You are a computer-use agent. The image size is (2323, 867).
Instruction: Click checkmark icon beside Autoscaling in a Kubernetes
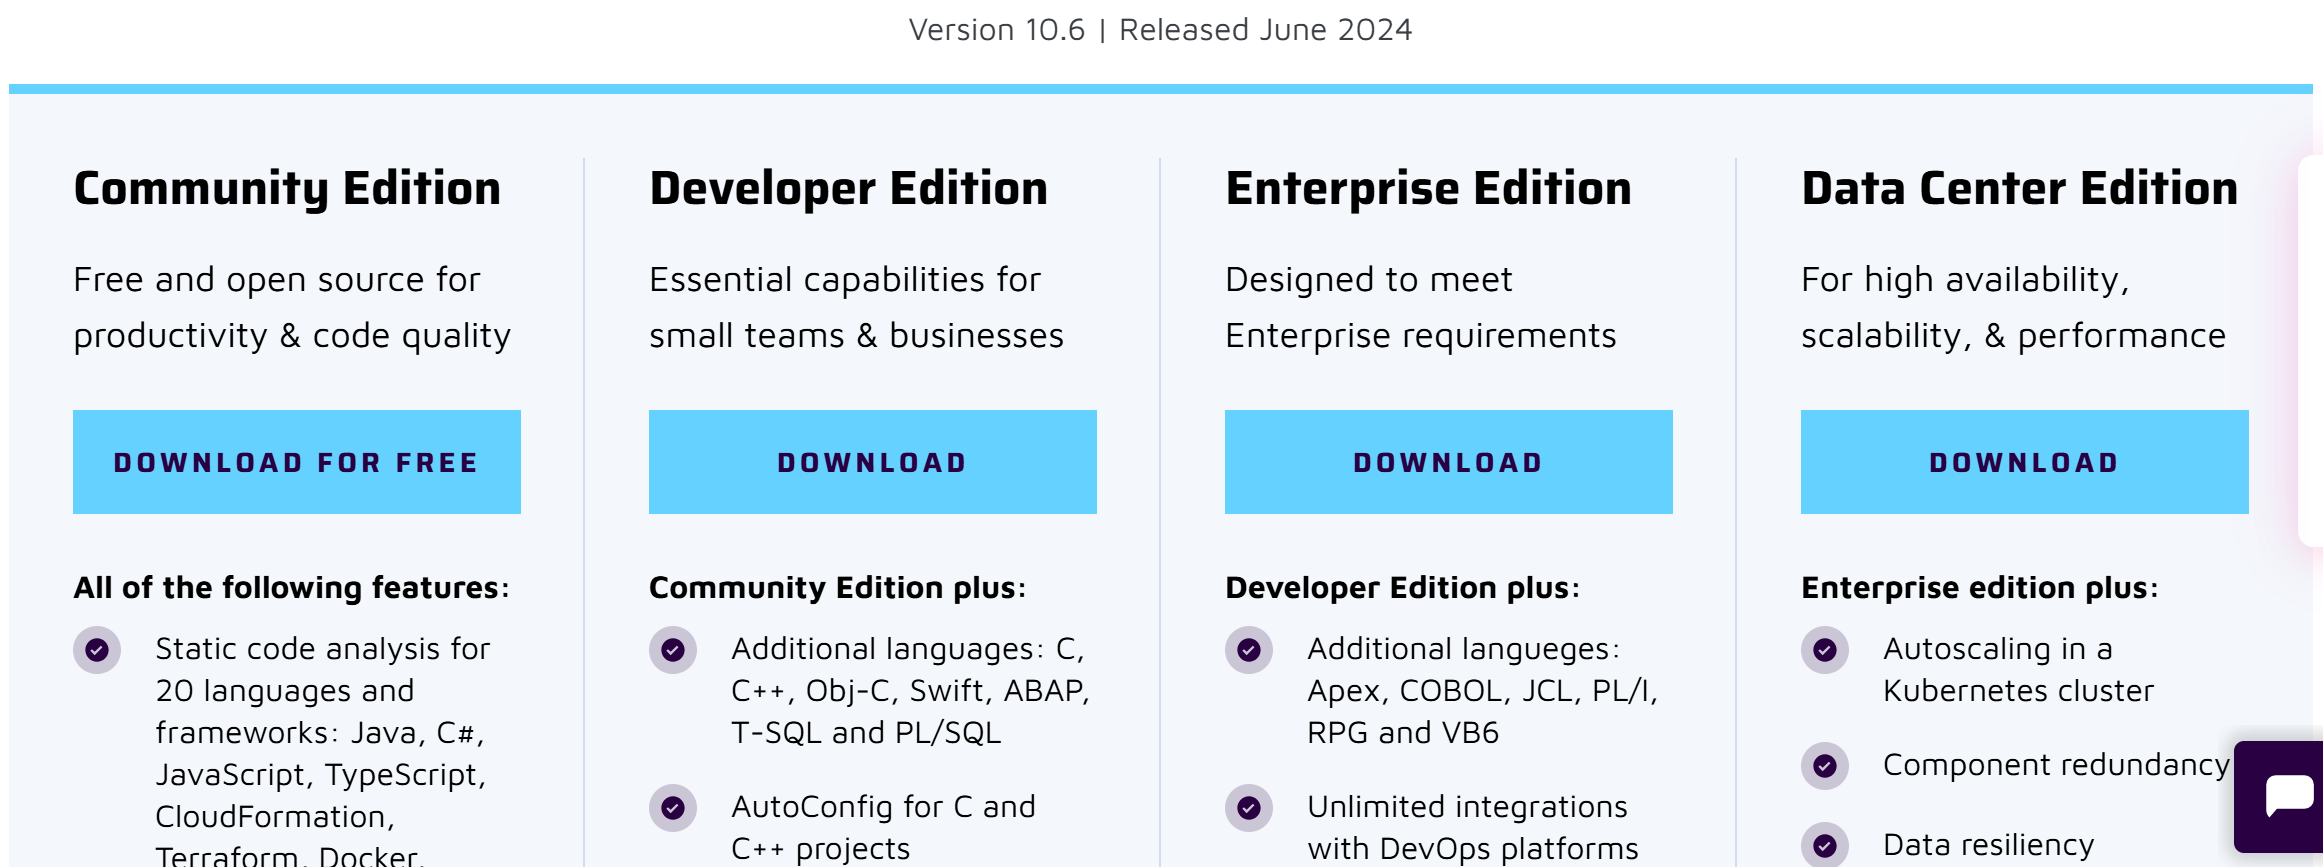click(x=1825, y=650)
